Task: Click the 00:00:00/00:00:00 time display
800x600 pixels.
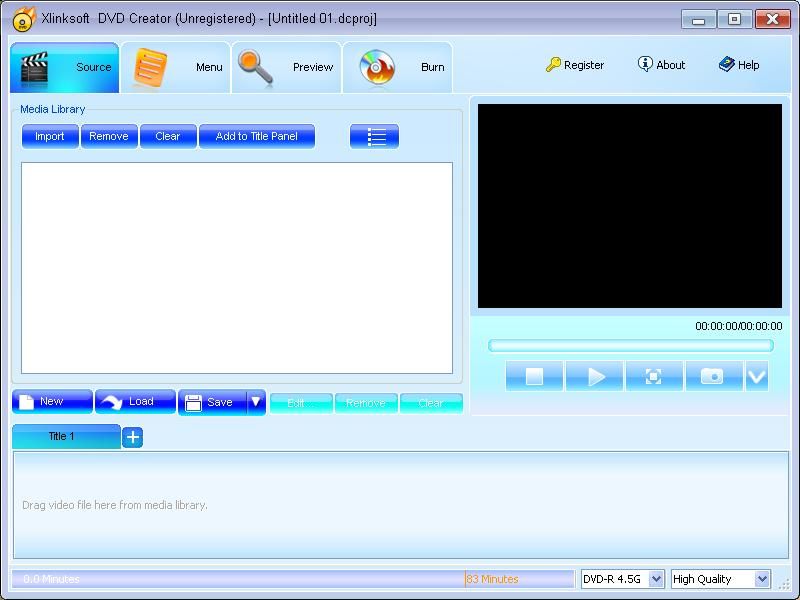Action: point(739,326)
